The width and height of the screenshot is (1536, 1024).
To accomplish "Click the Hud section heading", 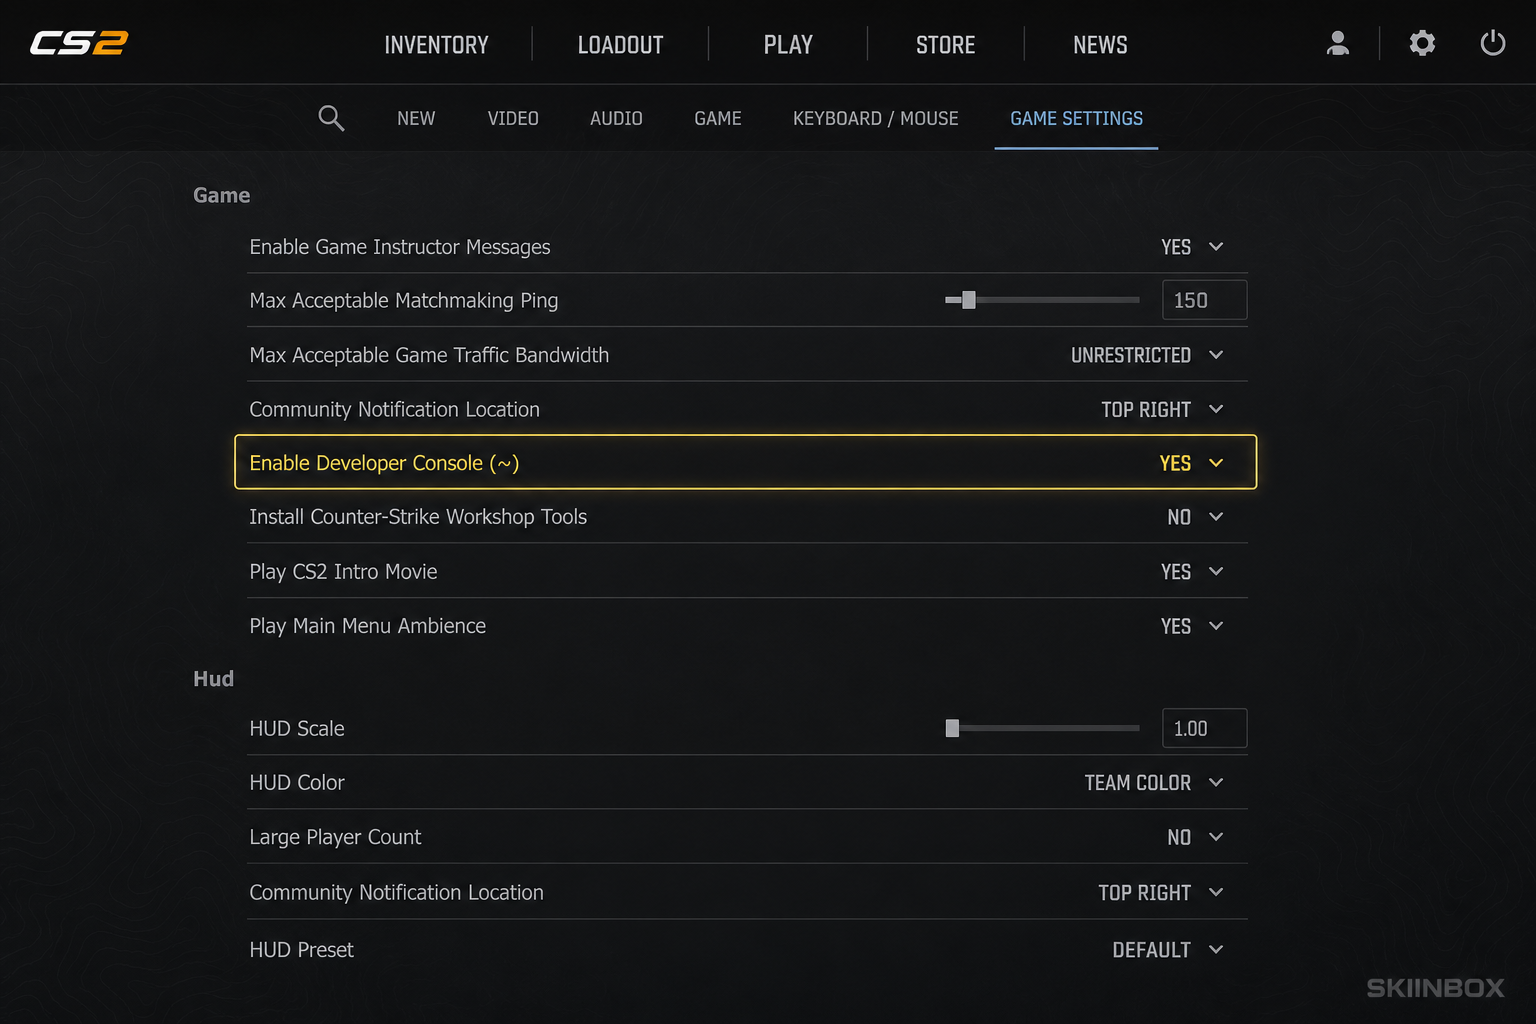I will coord(213,679).
